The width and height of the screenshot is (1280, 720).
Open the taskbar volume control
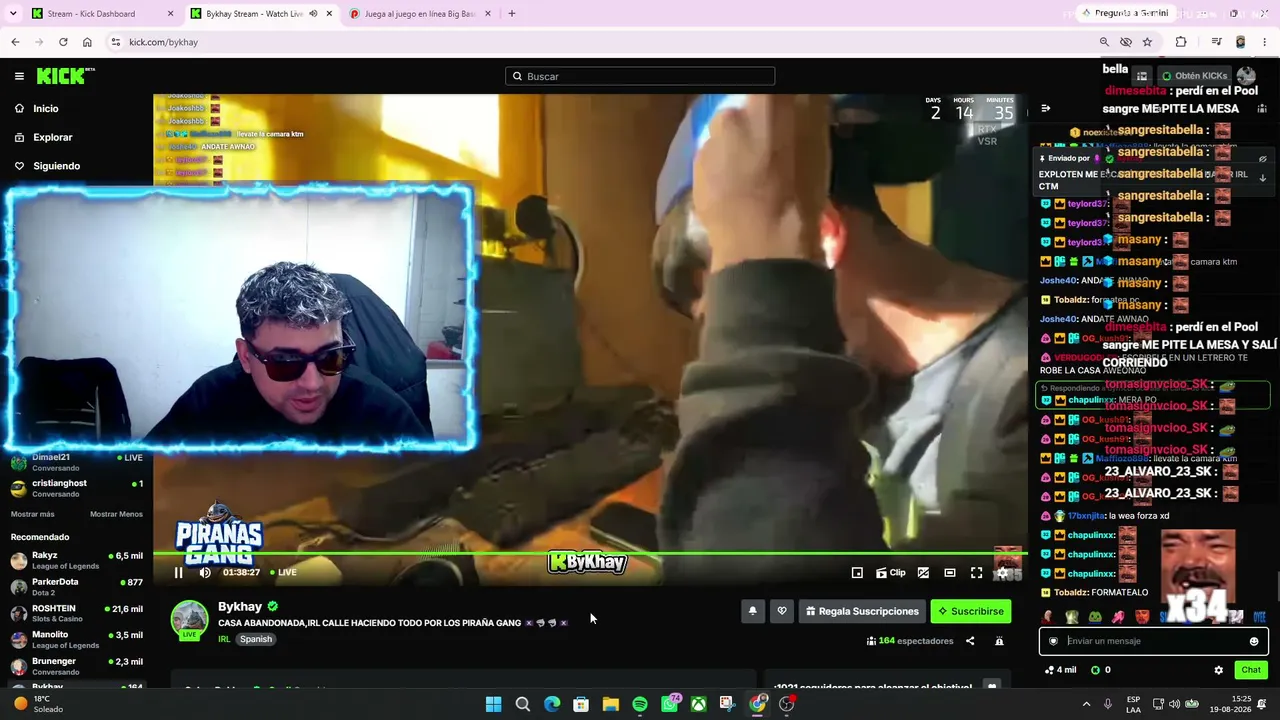(x=1175, y=704)
